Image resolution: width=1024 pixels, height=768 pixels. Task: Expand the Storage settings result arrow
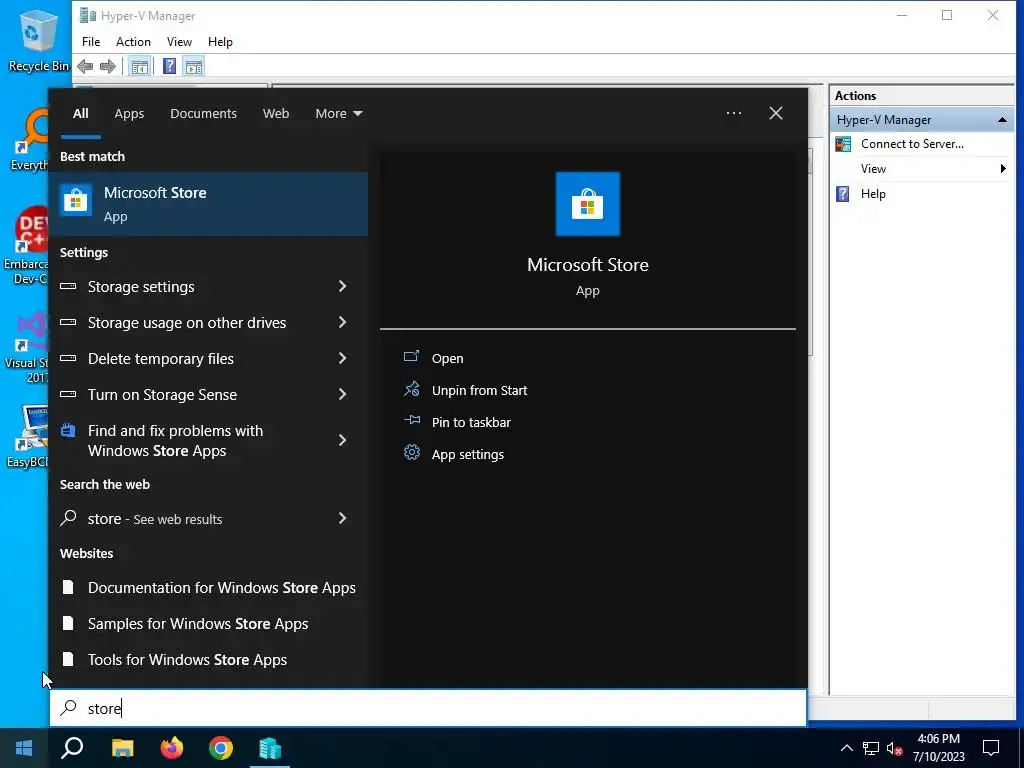[x=342, y=286]
